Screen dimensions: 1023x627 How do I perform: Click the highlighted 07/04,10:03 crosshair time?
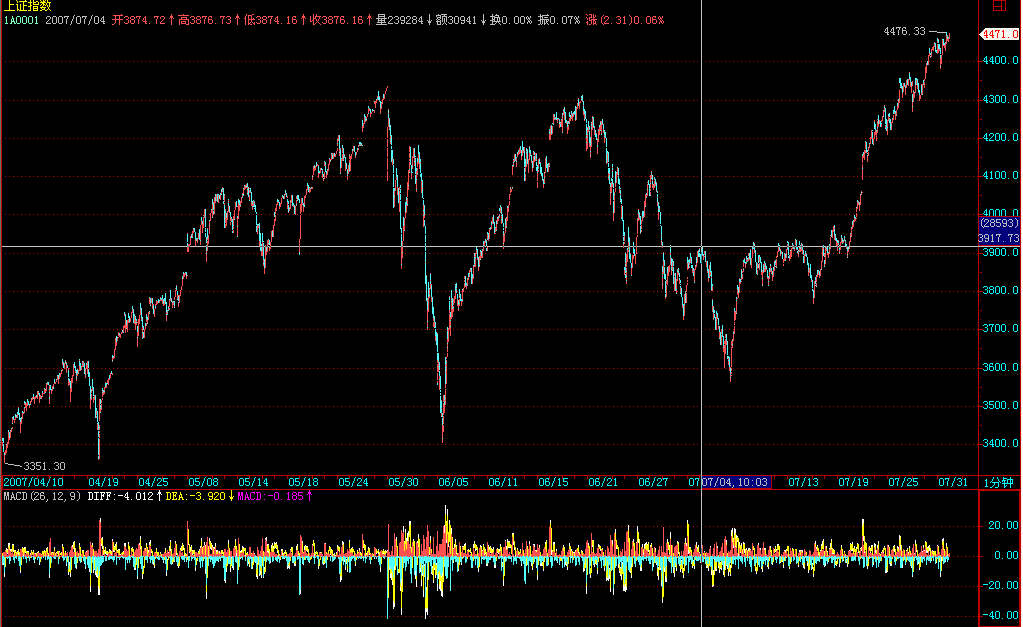click(x=735, y=482)
